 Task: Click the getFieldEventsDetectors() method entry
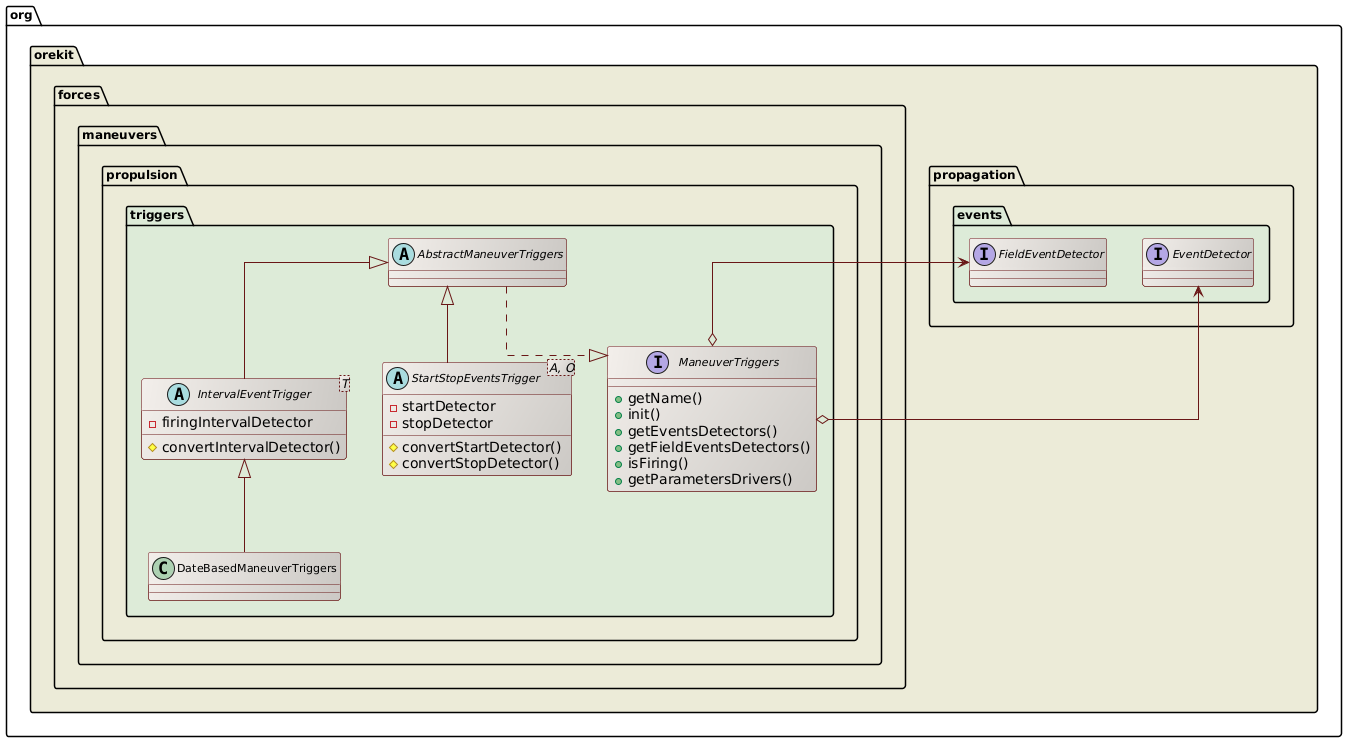pos(719,447)
